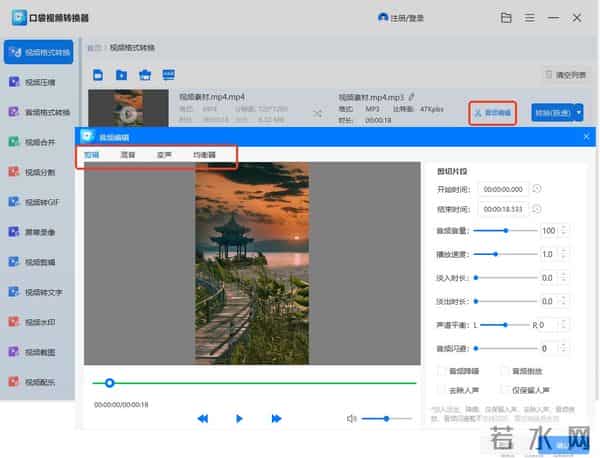
Task: Click the 播放速度 slider
Action: (x=505, y=254)
